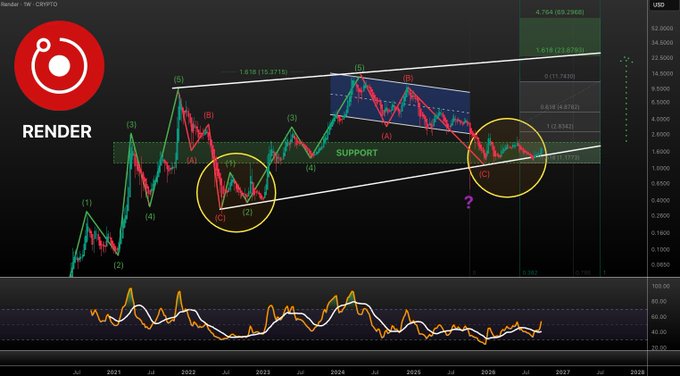Image resolution: width=680 pixels, height=376 pixels.
Task: Click the 9.5000 price axis value
Action: coord(660,88)
